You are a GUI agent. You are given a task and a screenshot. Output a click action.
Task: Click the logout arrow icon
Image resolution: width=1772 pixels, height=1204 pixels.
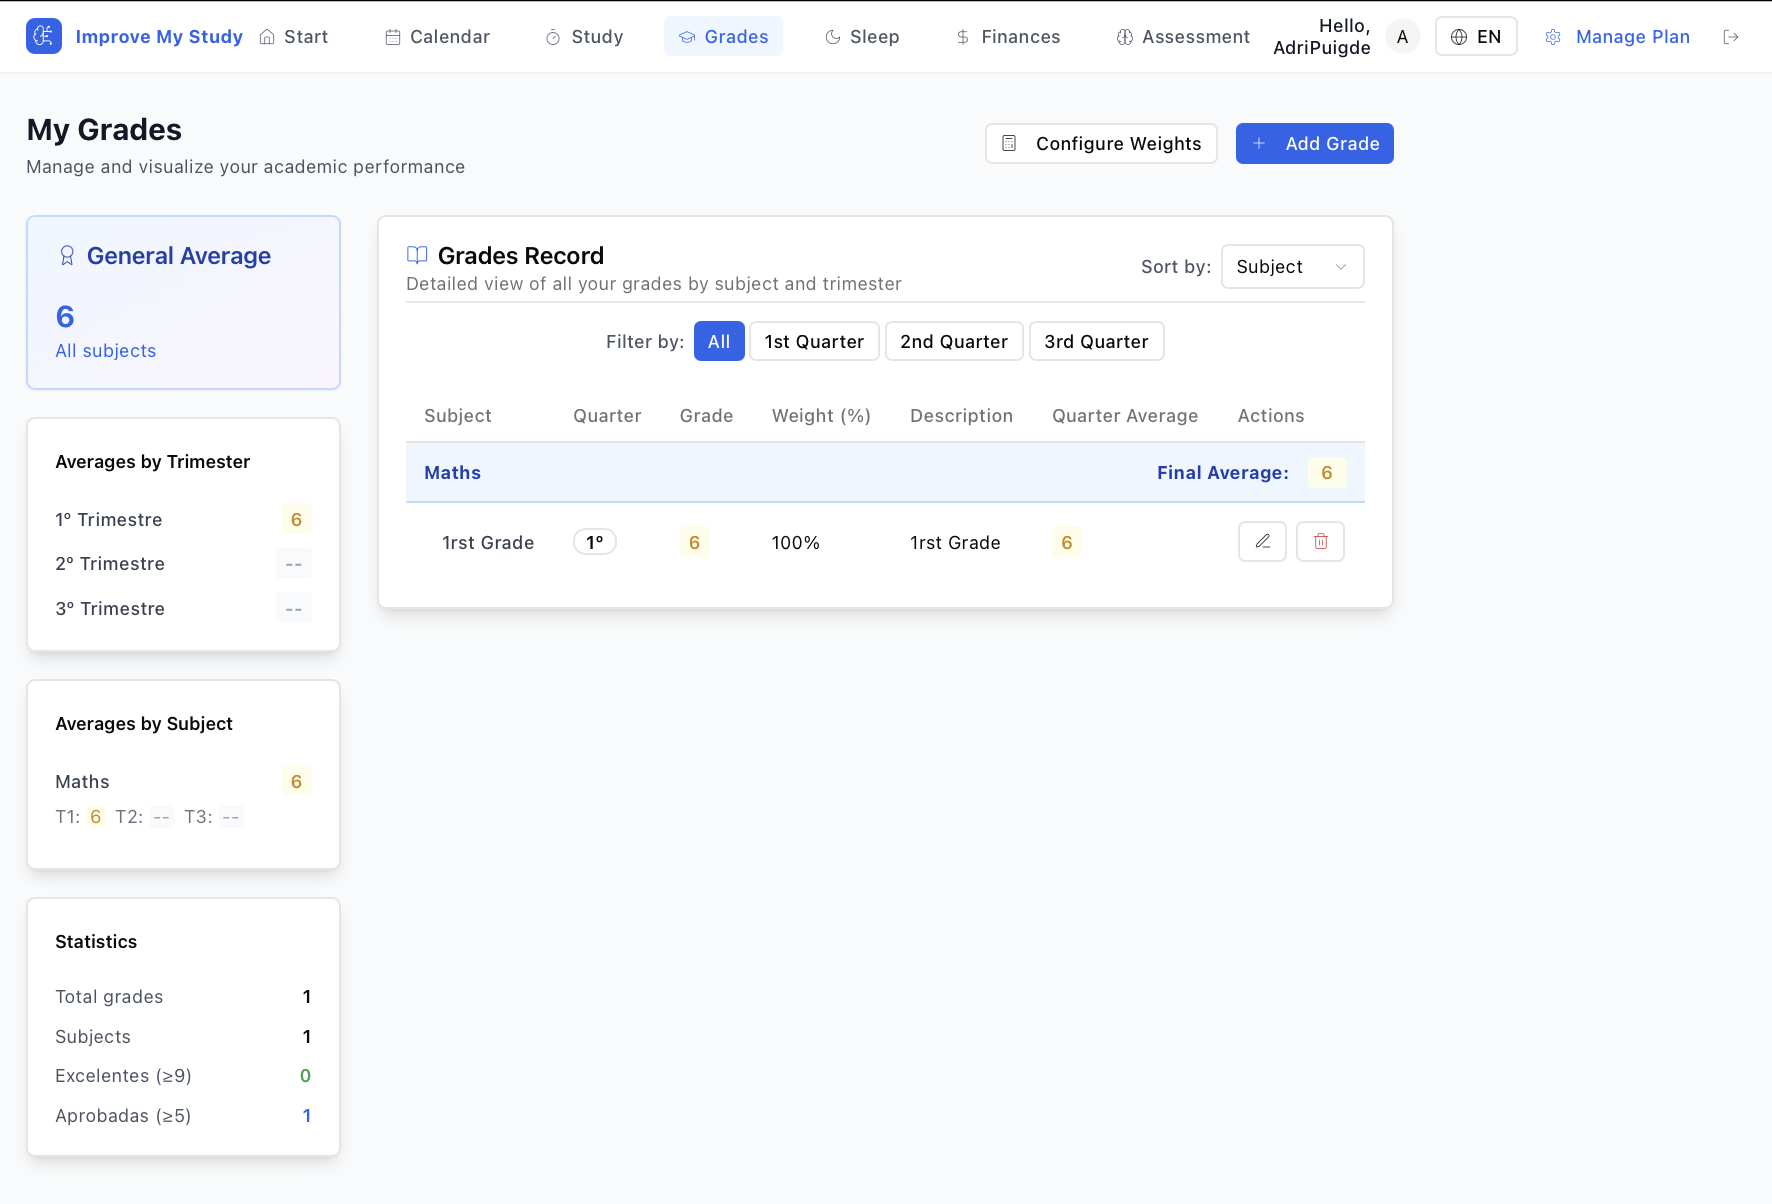click(x=1731, y=37)
